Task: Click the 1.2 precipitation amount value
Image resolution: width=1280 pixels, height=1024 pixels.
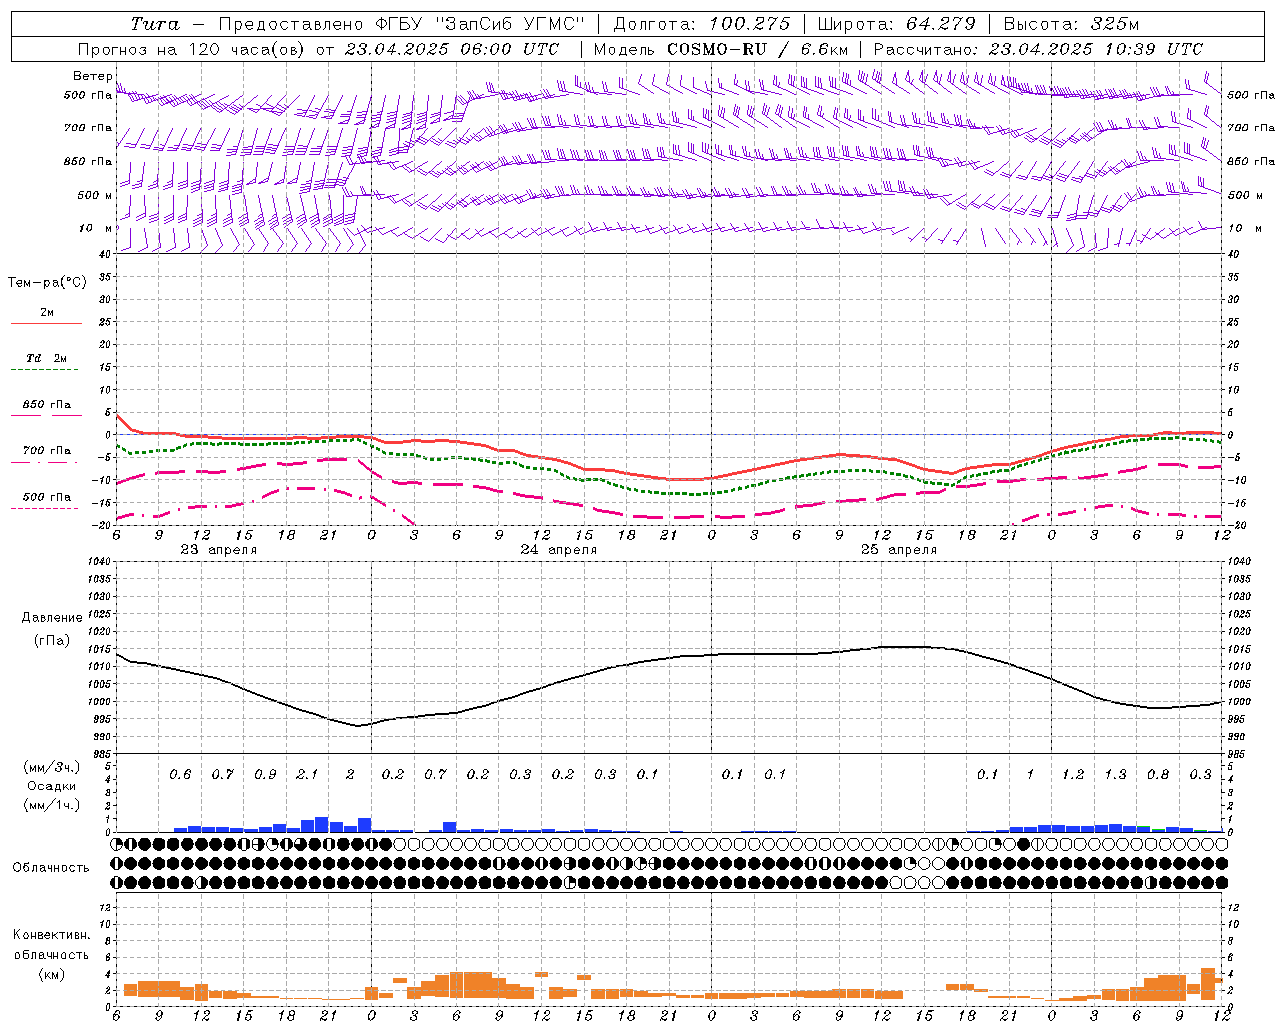Action: click(x=1073, y=774)
